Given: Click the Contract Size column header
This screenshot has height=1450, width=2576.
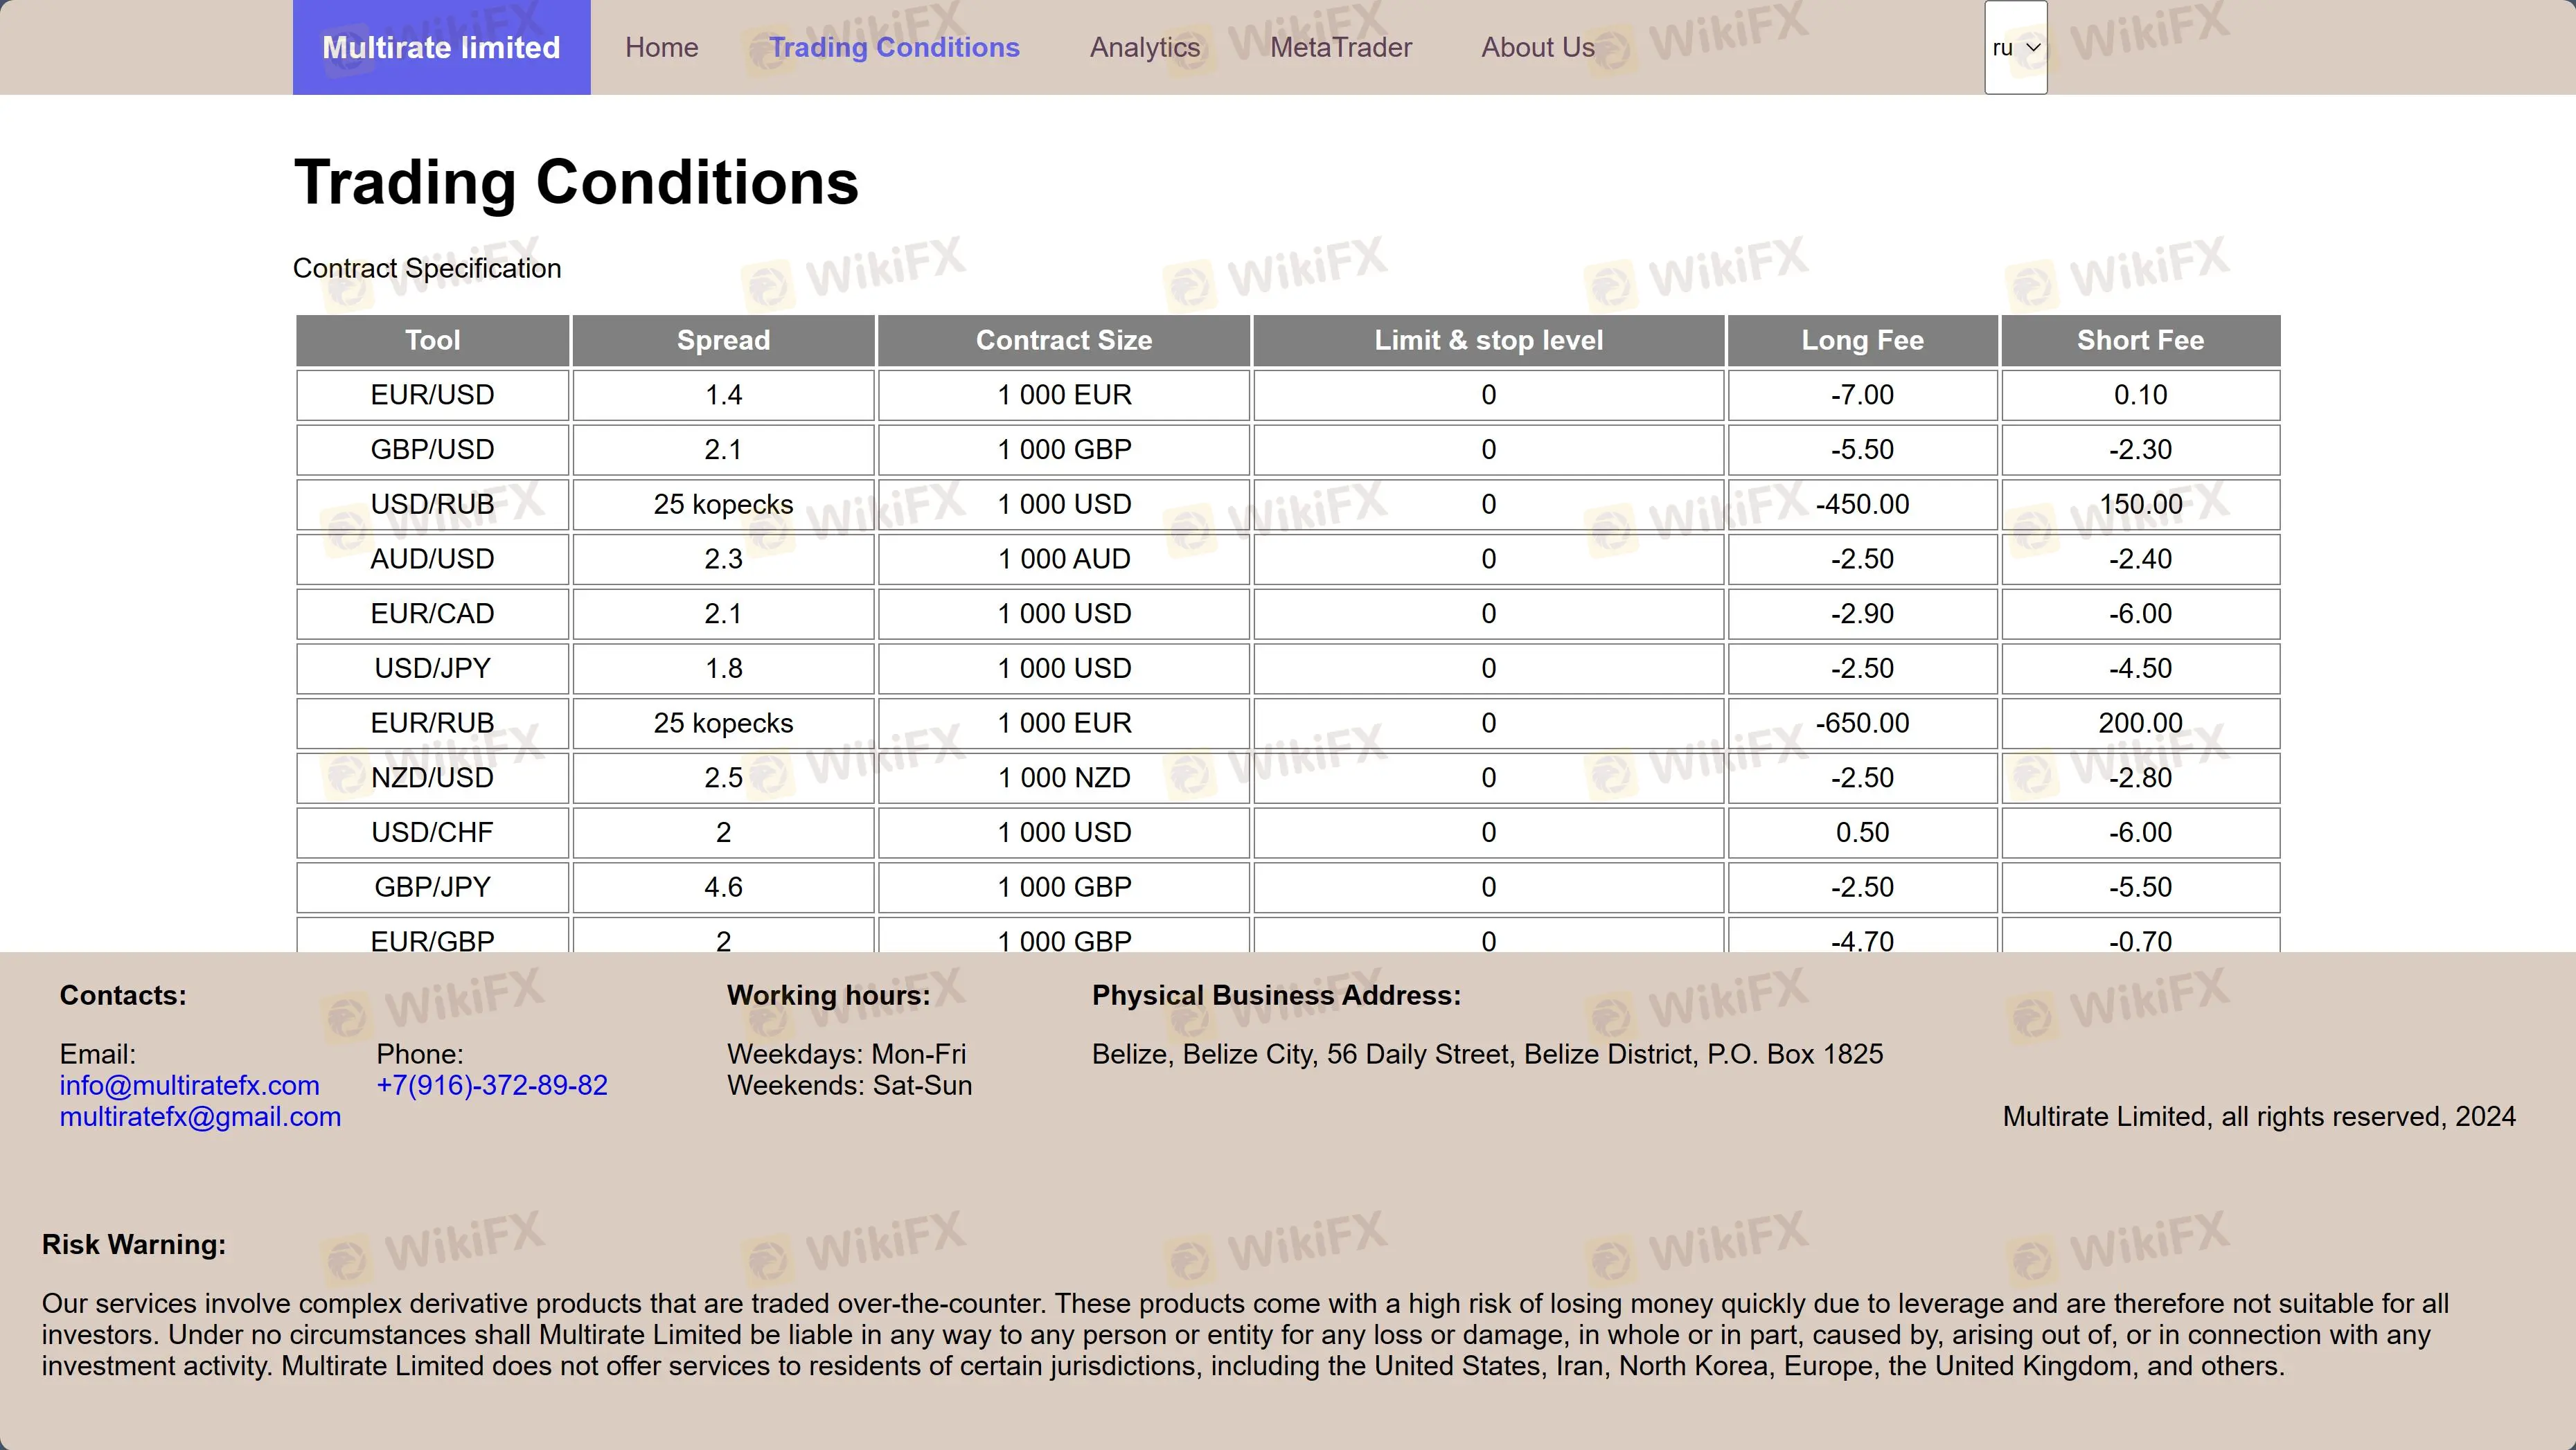Looking at the screenshot, I should click(x=1063, y=340).
